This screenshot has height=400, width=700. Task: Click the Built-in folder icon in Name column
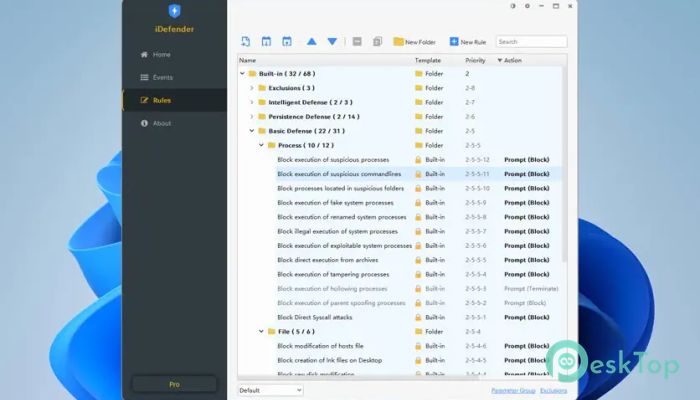point(252,73)
